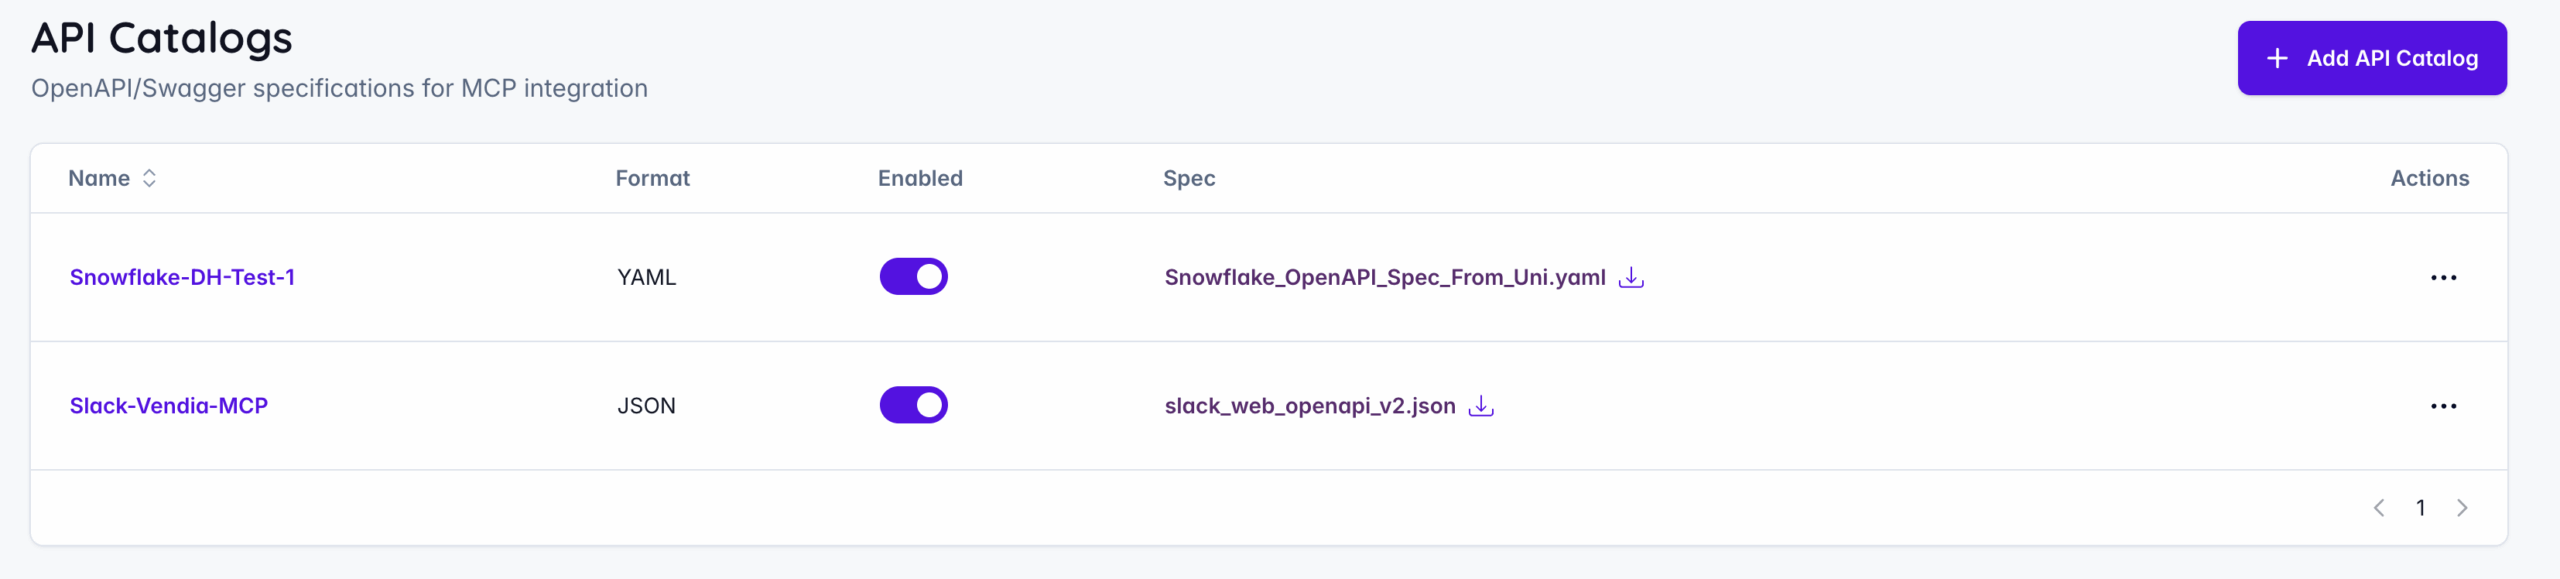Go to the previous page chevron
The height and width of the screenshot is (579, 2560).
click(x=2379, y=508)
